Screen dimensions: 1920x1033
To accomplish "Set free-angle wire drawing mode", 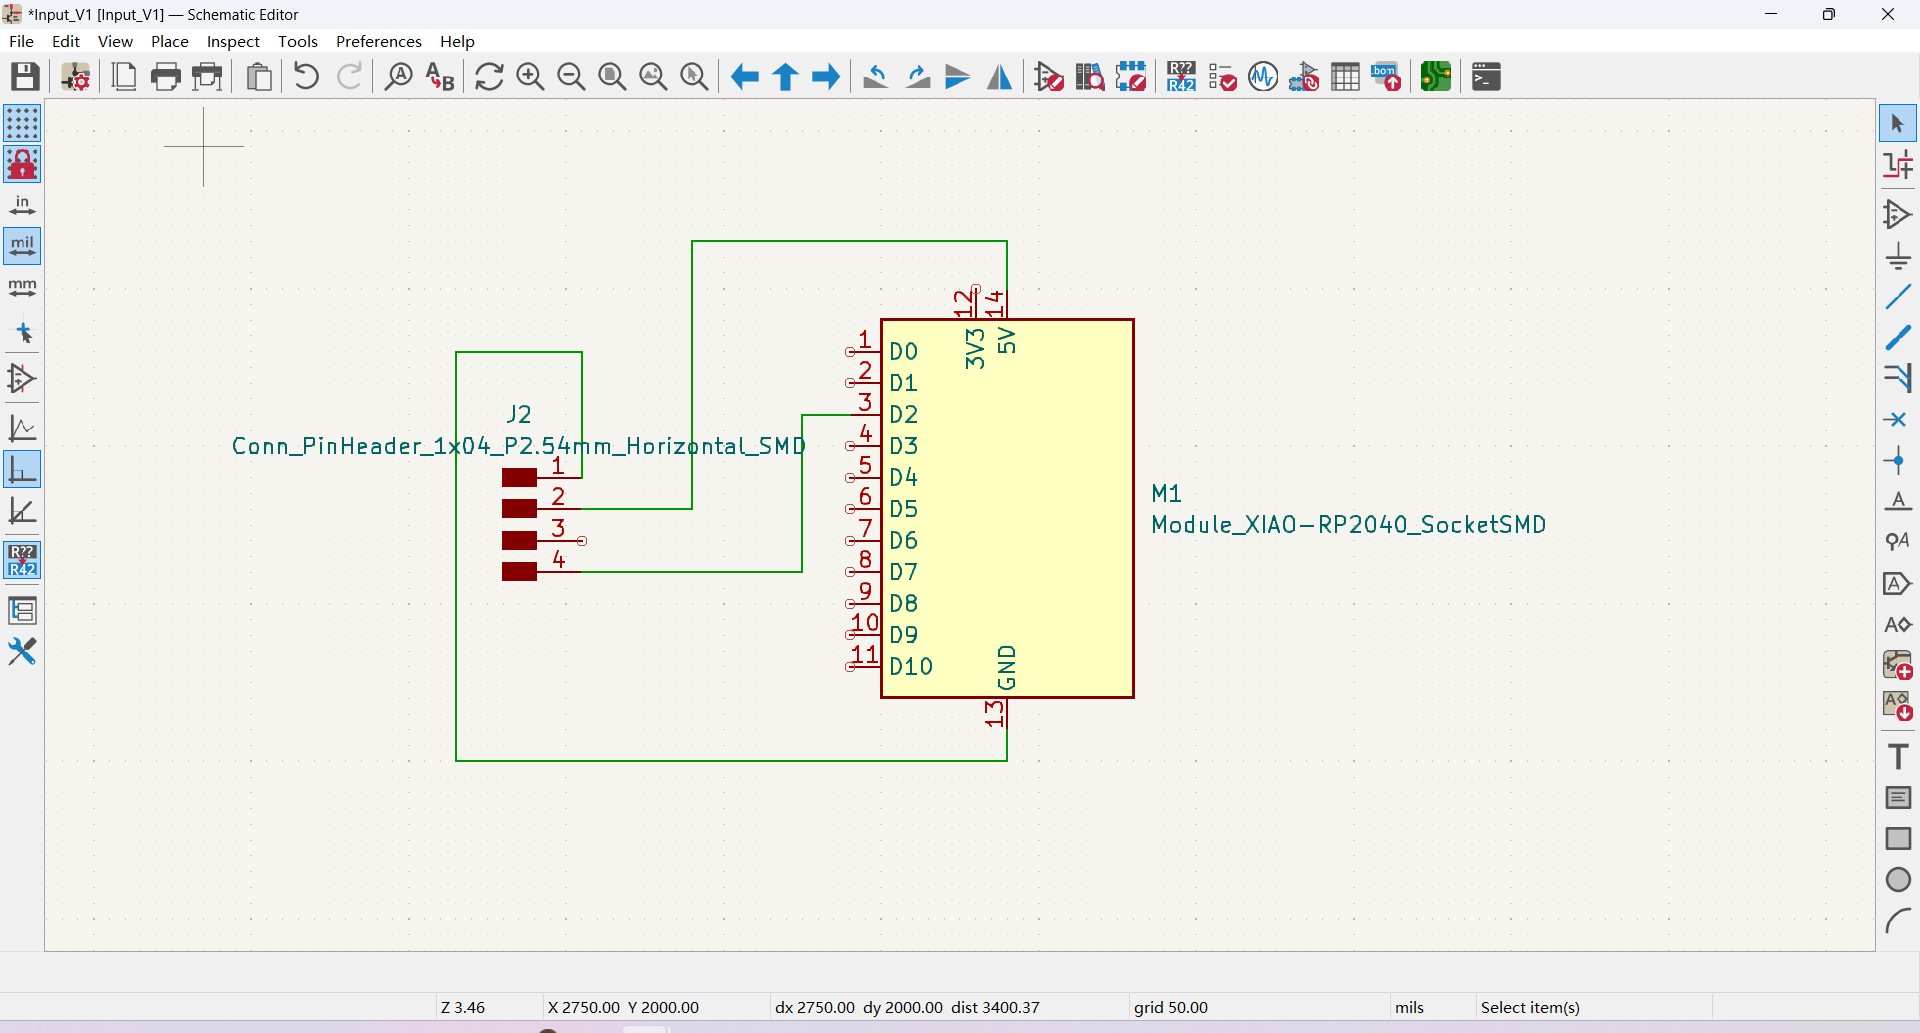I will coord(22,428).
